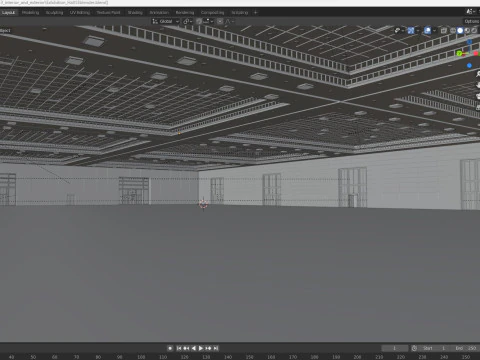Screen dimensions: 480x360
Task: Open the viewport Options popover
Action: tap(472, 21)
